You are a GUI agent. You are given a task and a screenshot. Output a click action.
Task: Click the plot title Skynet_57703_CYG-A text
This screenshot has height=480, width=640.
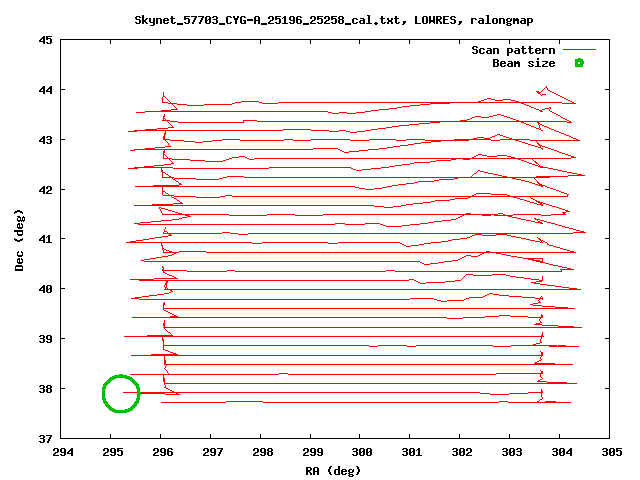point(333,20)
